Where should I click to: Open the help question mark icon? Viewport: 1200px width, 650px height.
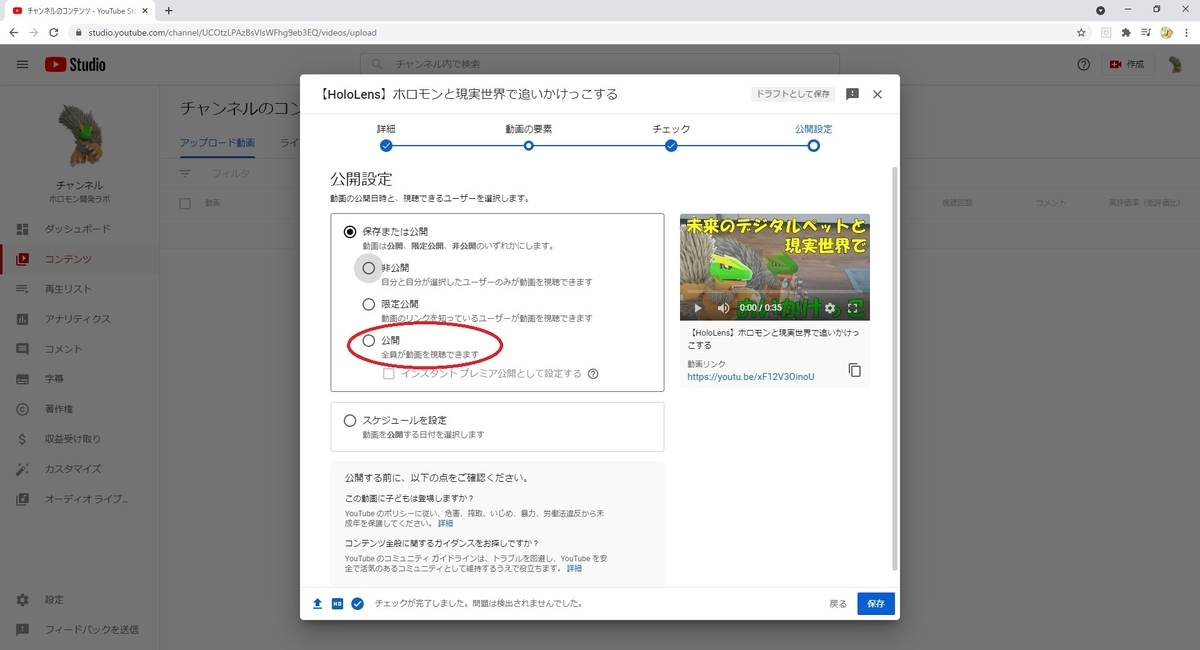coord(1083,64)
